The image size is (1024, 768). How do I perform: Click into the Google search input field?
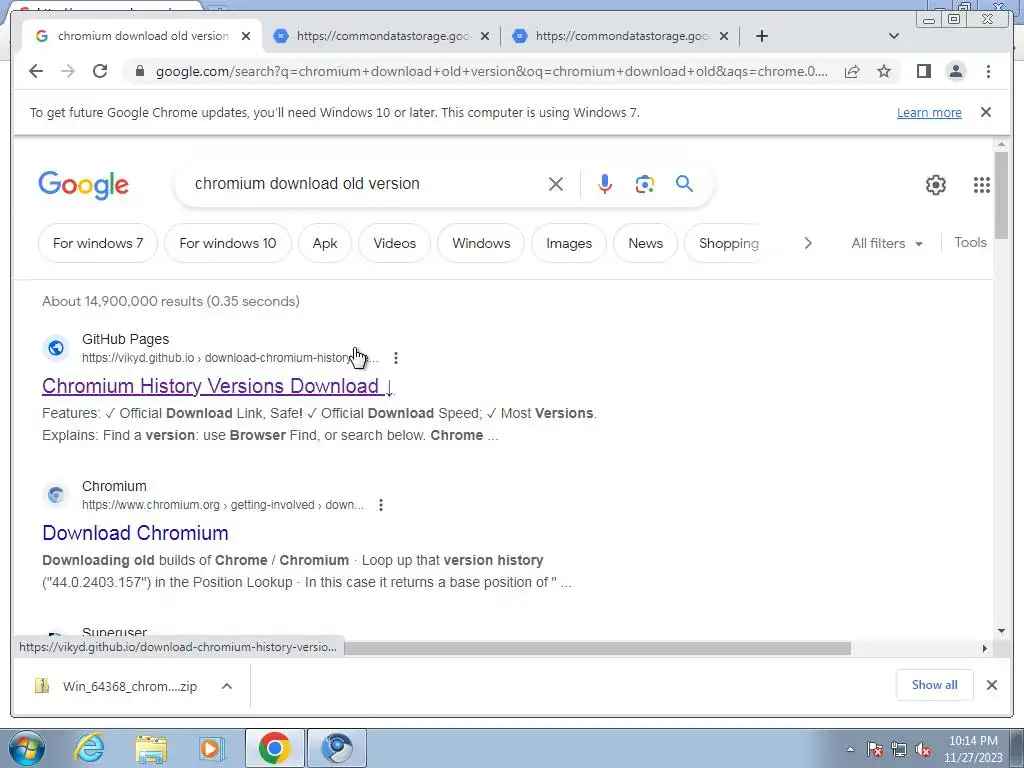pyautogui.click(x=366, y=184)
